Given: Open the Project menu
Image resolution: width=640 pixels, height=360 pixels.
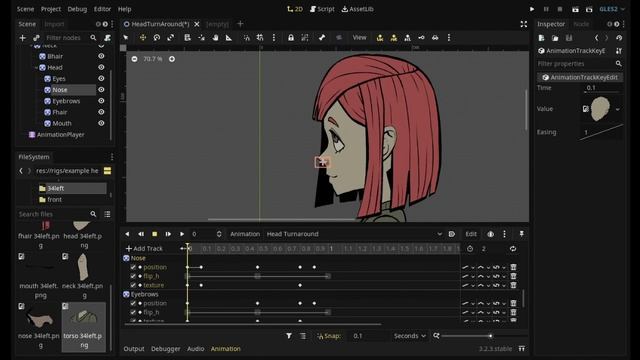Looking at the screenshot, I should (x=51, y=9).
